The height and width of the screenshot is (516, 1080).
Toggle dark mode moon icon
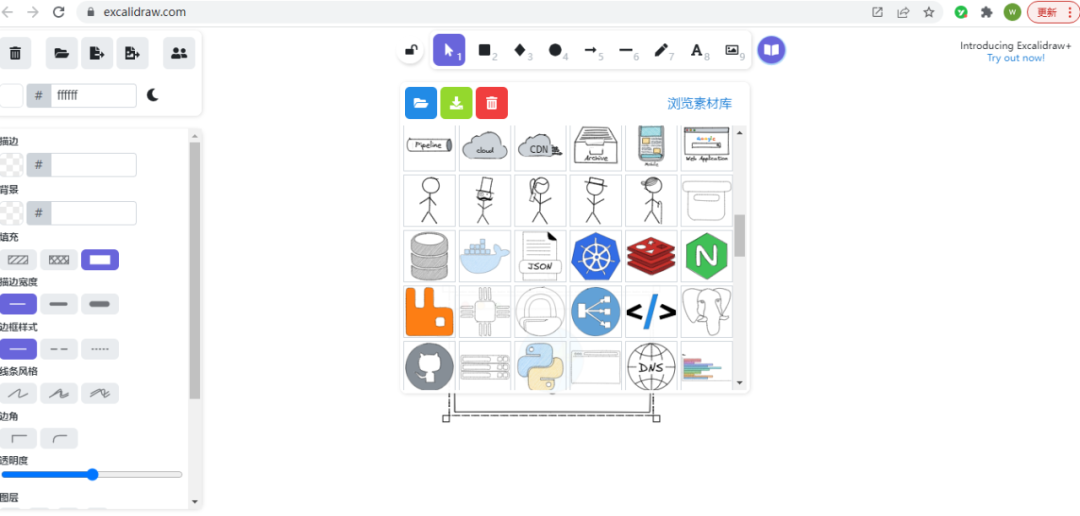[153, 96]
